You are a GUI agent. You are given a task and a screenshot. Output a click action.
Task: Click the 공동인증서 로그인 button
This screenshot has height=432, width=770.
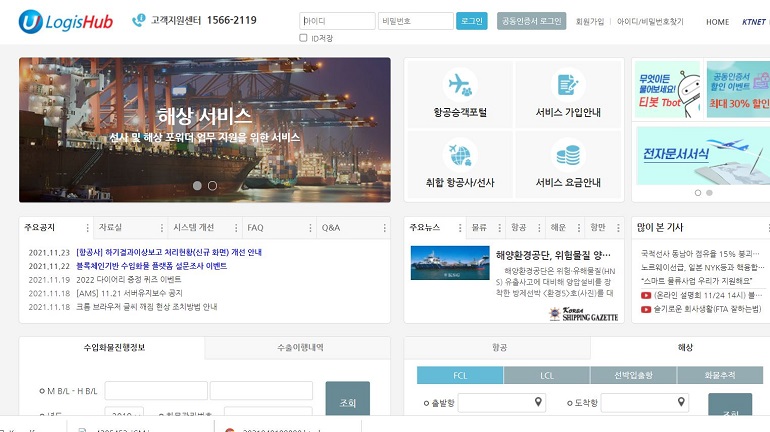pyautogui.click(x=531, y=21)
